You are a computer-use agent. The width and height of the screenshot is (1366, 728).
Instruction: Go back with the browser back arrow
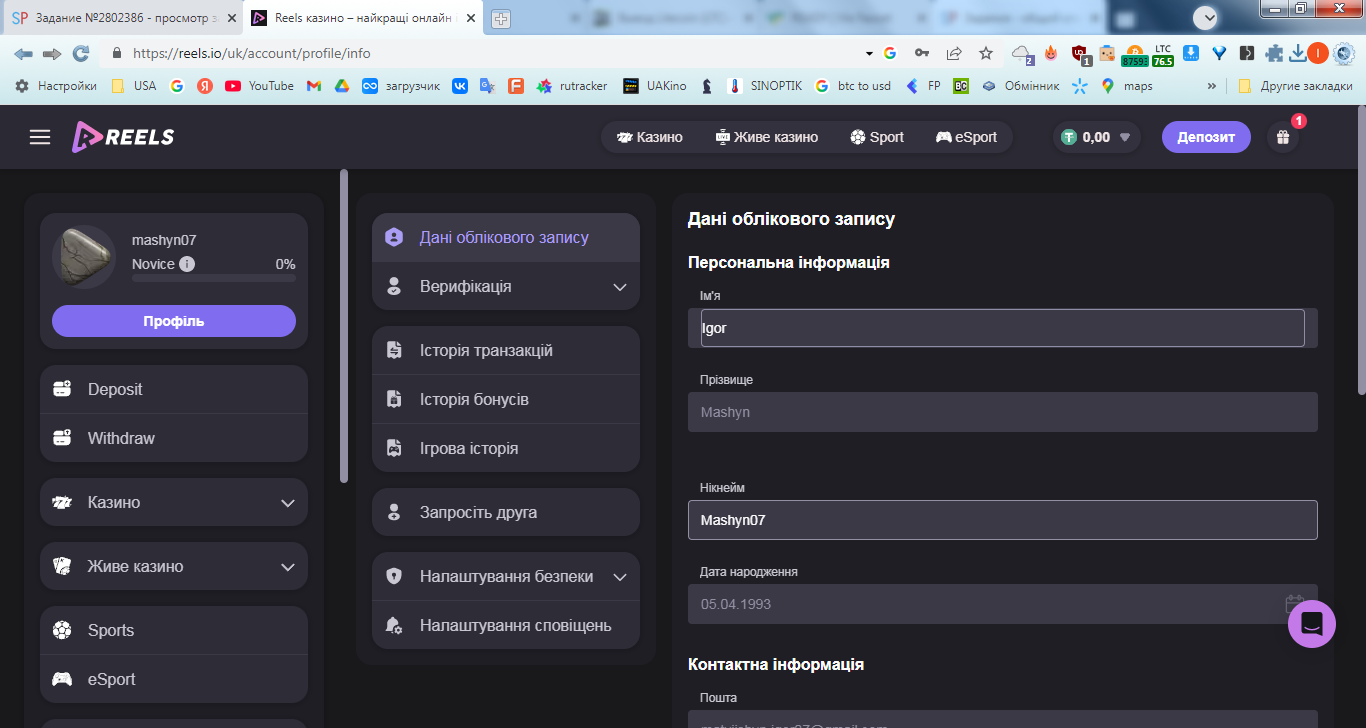(23, 53)
